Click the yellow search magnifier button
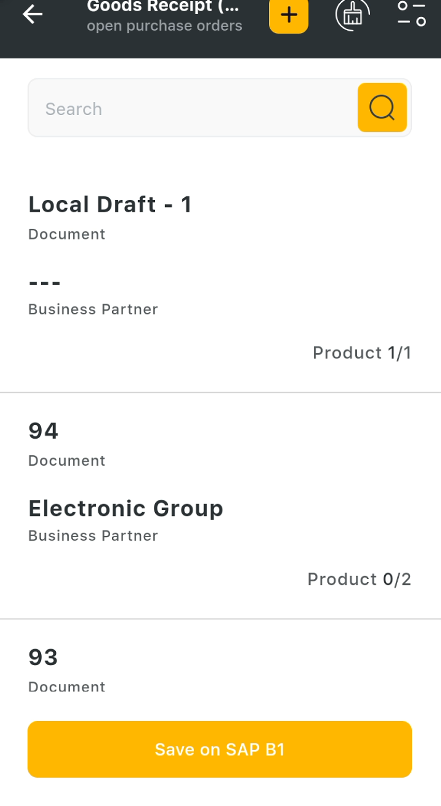441x806 pixels. (382, 107)
